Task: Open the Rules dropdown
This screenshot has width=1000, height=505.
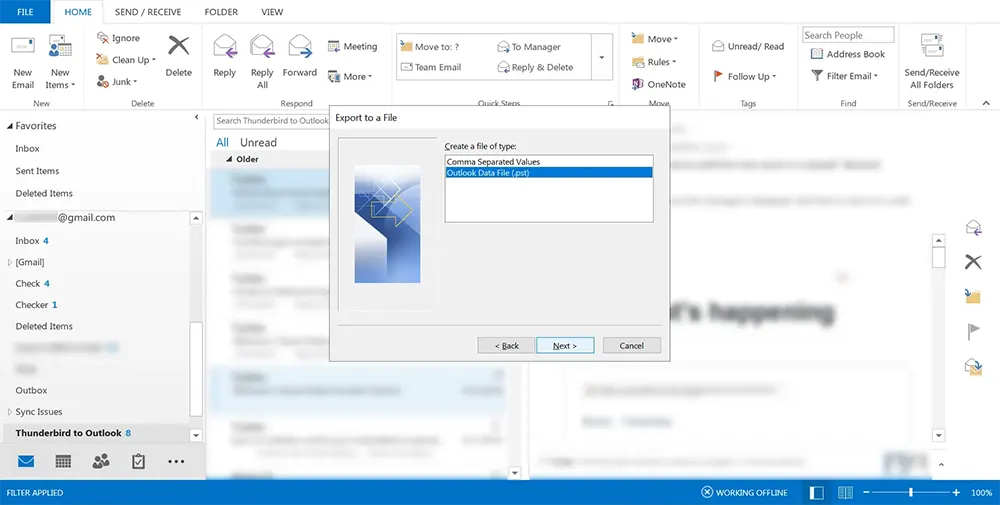Action: pos(654,62)
